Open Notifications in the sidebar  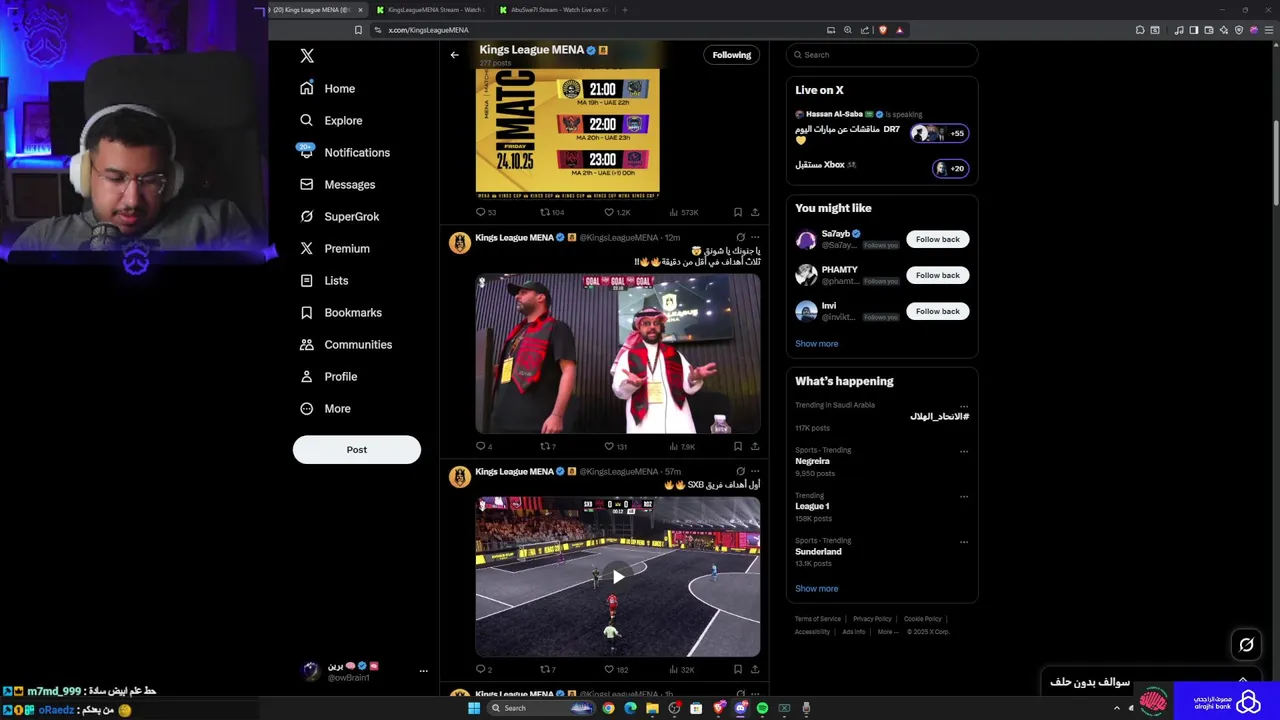pyautogui.click(x=344, y=153)
